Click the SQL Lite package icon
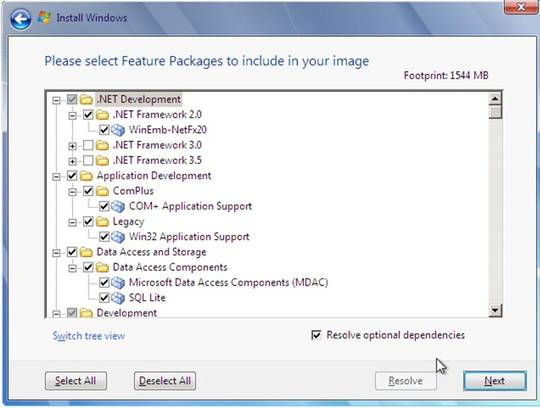The width and height of the screenshot is (540, 408). click(x=118, y=298)
